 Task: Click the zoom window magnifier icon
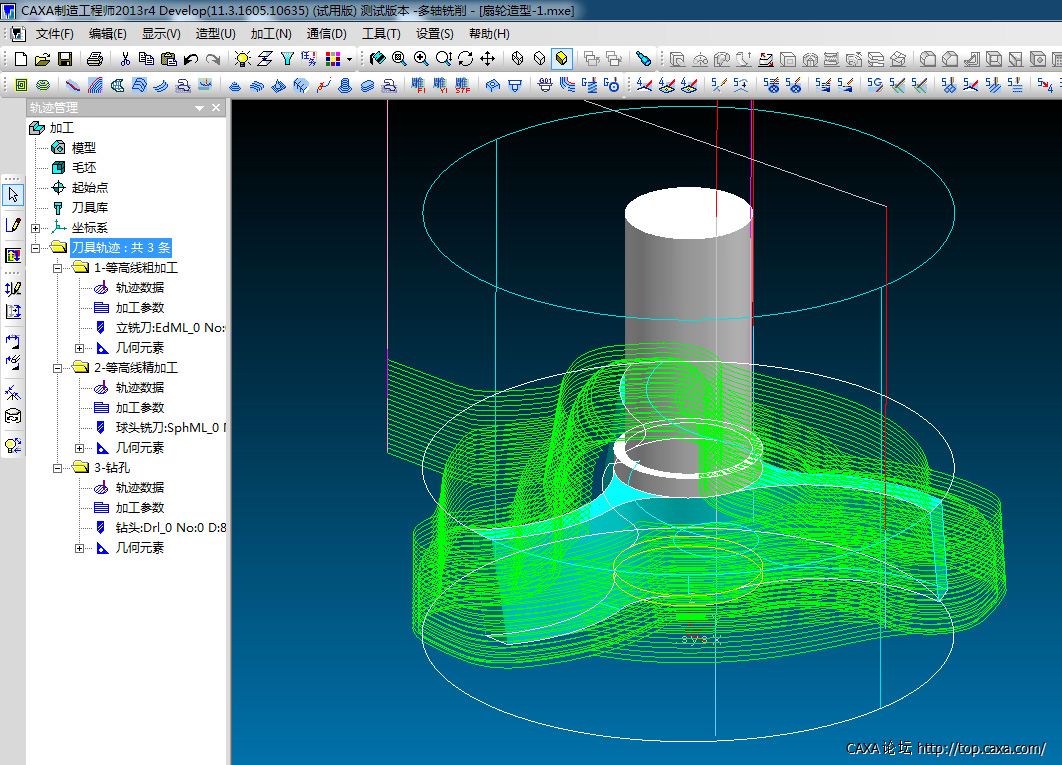400,59
